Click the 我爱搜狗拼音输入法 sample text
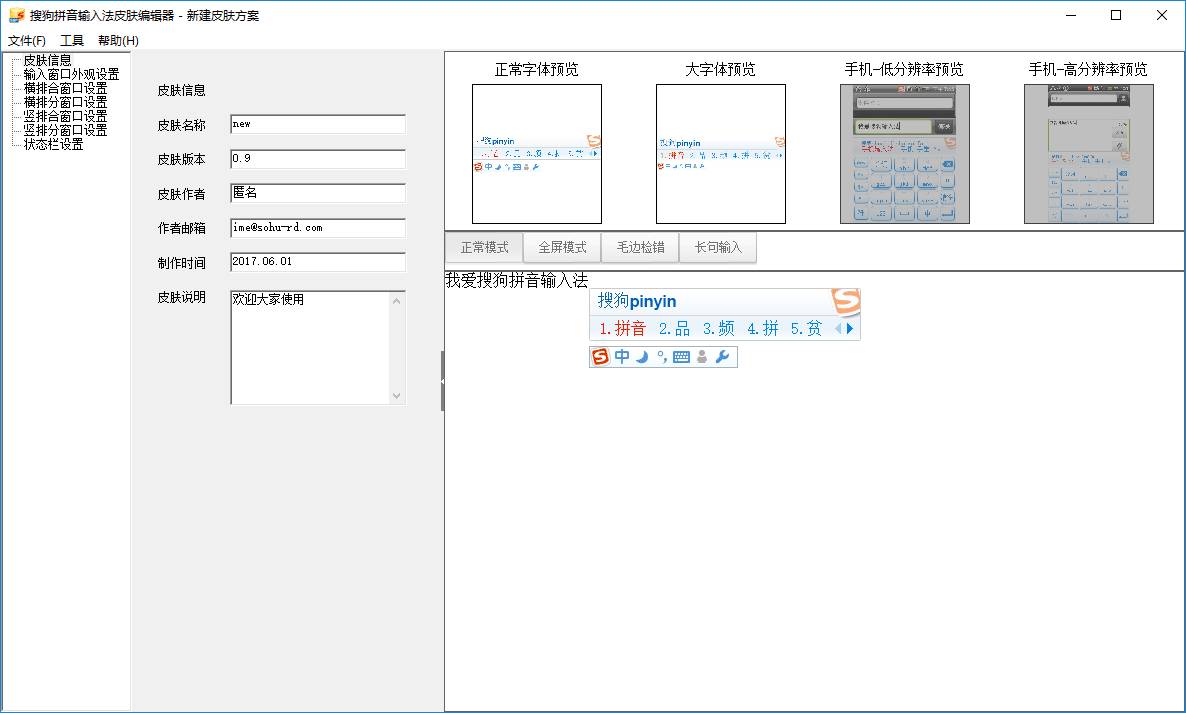 click(x=517, y=281)
